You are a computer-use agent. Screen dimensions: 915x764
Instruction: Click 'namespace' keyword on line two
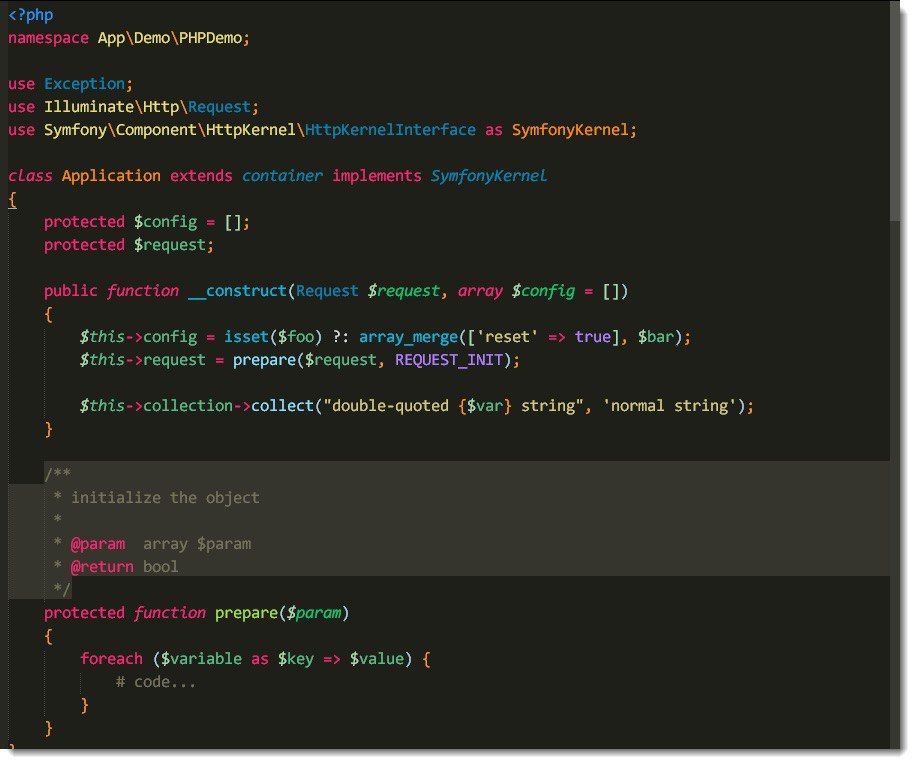point(48,39)
